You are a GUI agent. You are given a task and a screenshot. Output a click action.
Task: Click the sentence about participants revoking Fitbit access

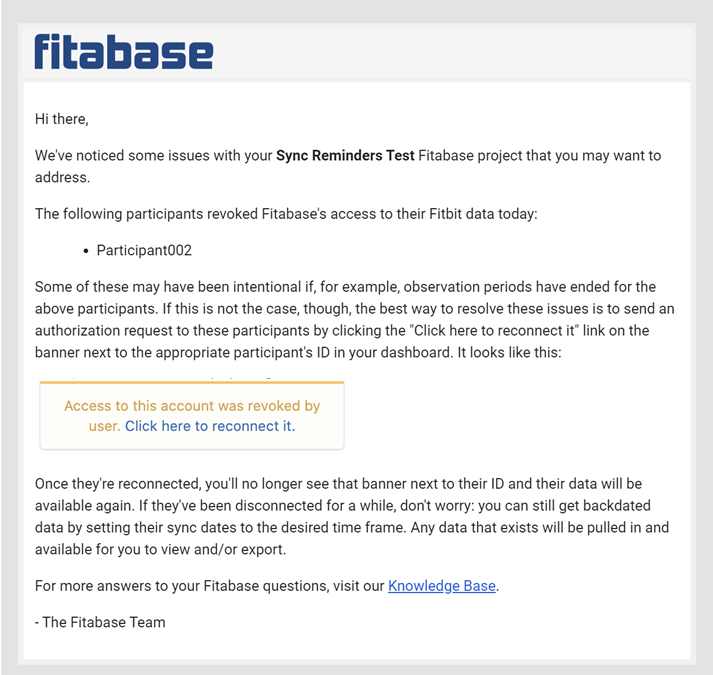point(286,214)
